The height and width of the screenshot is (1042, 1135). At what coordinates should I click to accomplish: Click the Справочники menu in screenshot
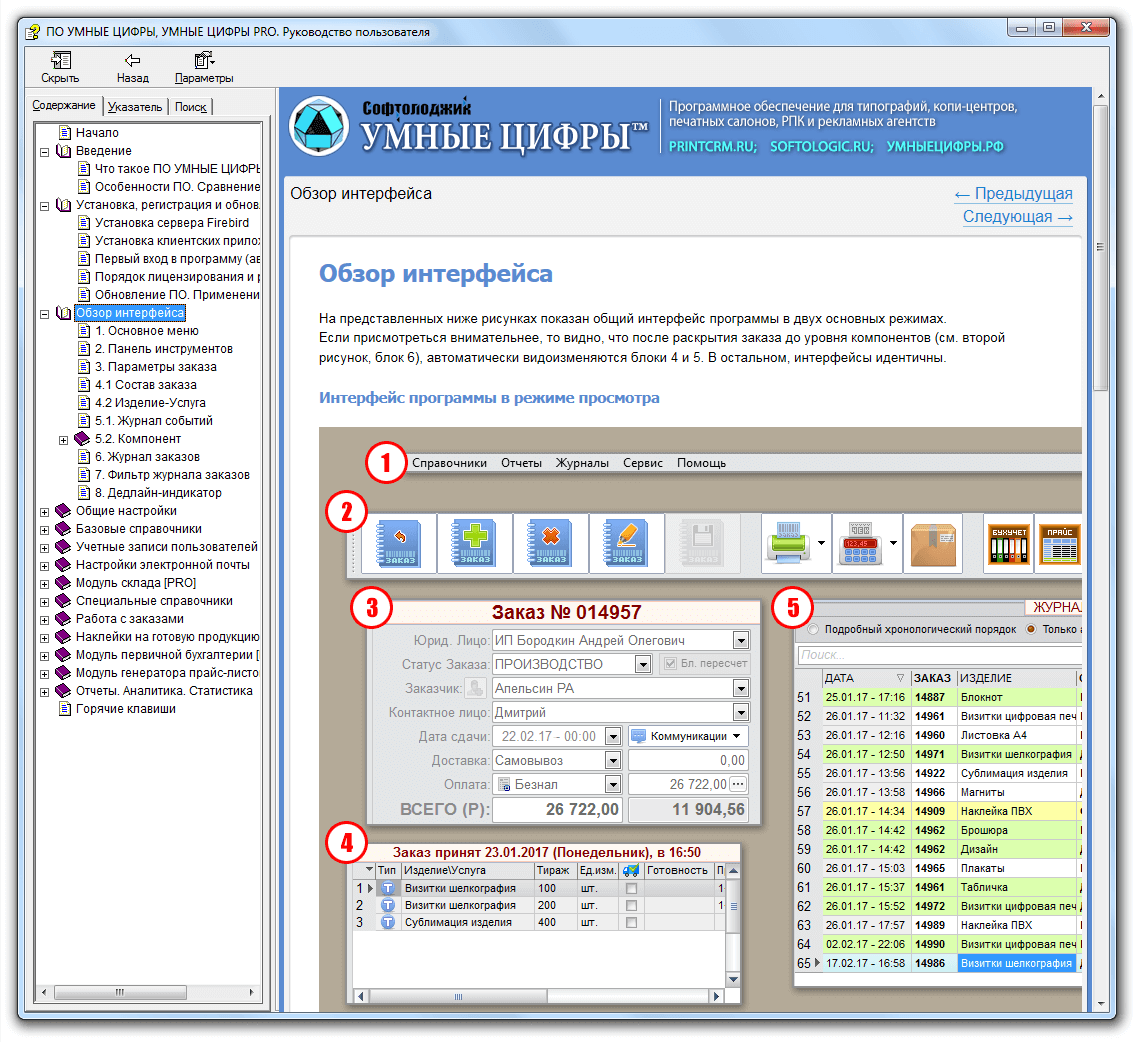coord(449,463)
